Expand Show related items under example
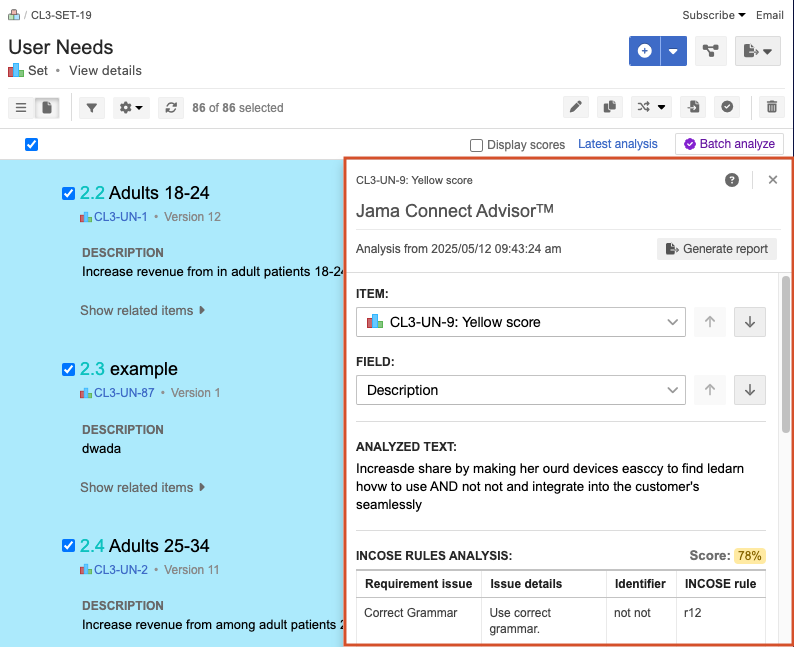The image size is (794, 647). tap(142, 487)
